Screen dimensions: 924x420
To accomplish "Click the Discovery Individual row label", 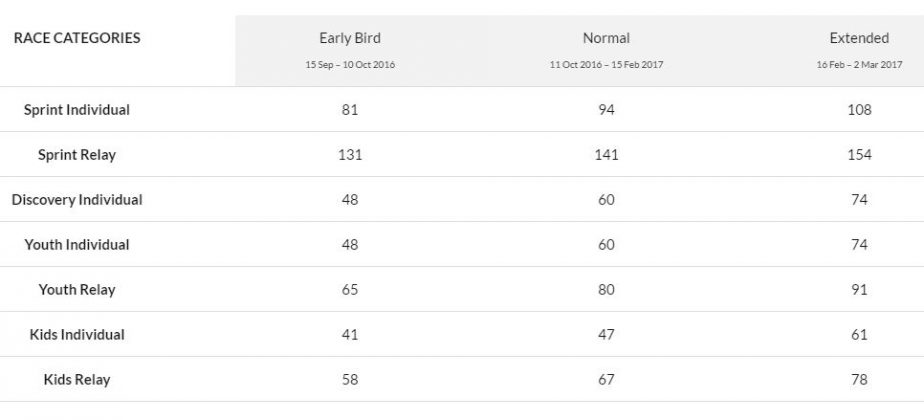I will pyautogui.click(x=77, y=200).
